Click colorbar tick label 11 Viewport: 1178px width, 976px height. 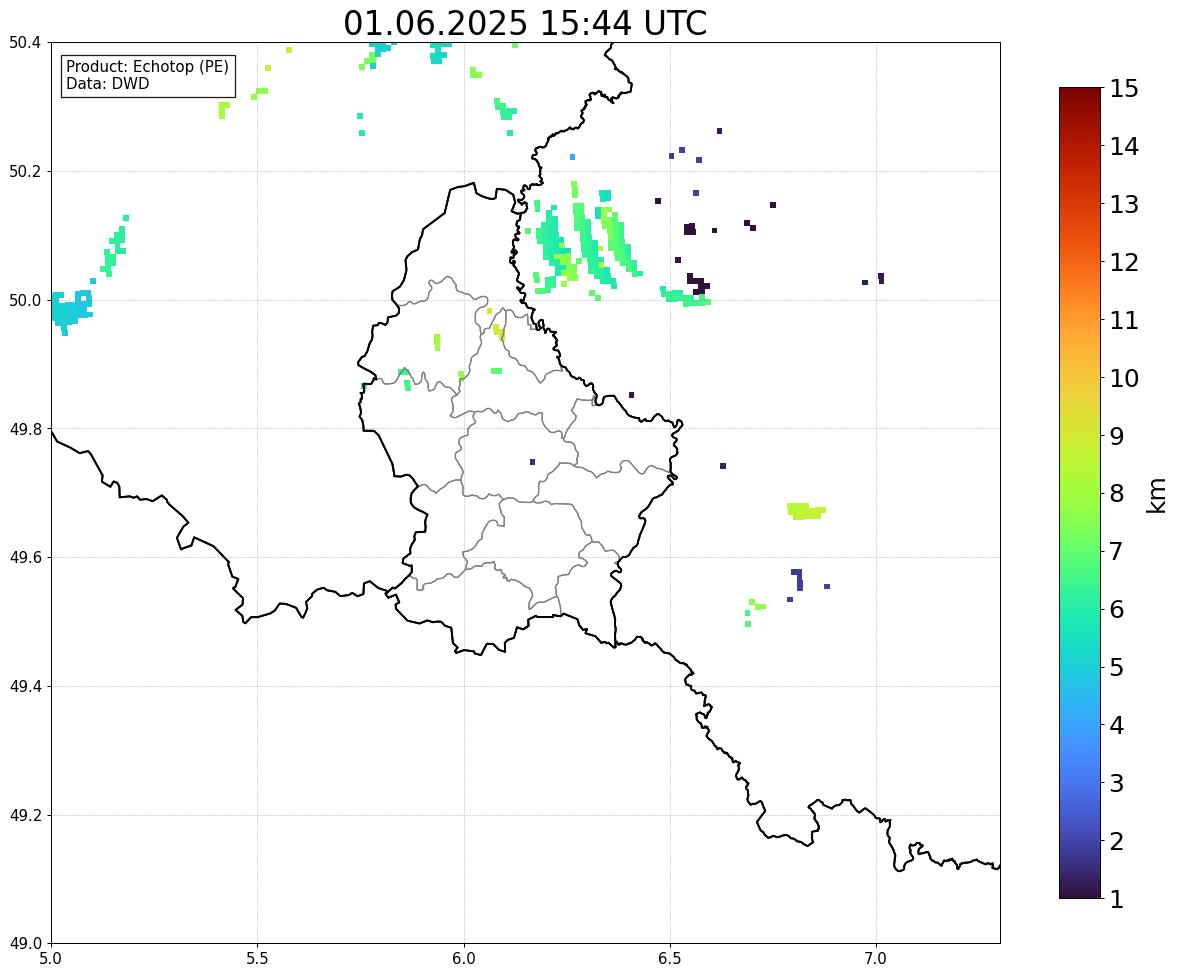(x=1124, y=320)
